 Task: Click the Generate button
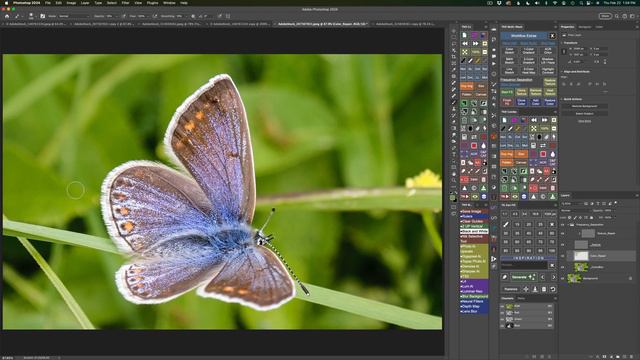[x=524, y=277]
